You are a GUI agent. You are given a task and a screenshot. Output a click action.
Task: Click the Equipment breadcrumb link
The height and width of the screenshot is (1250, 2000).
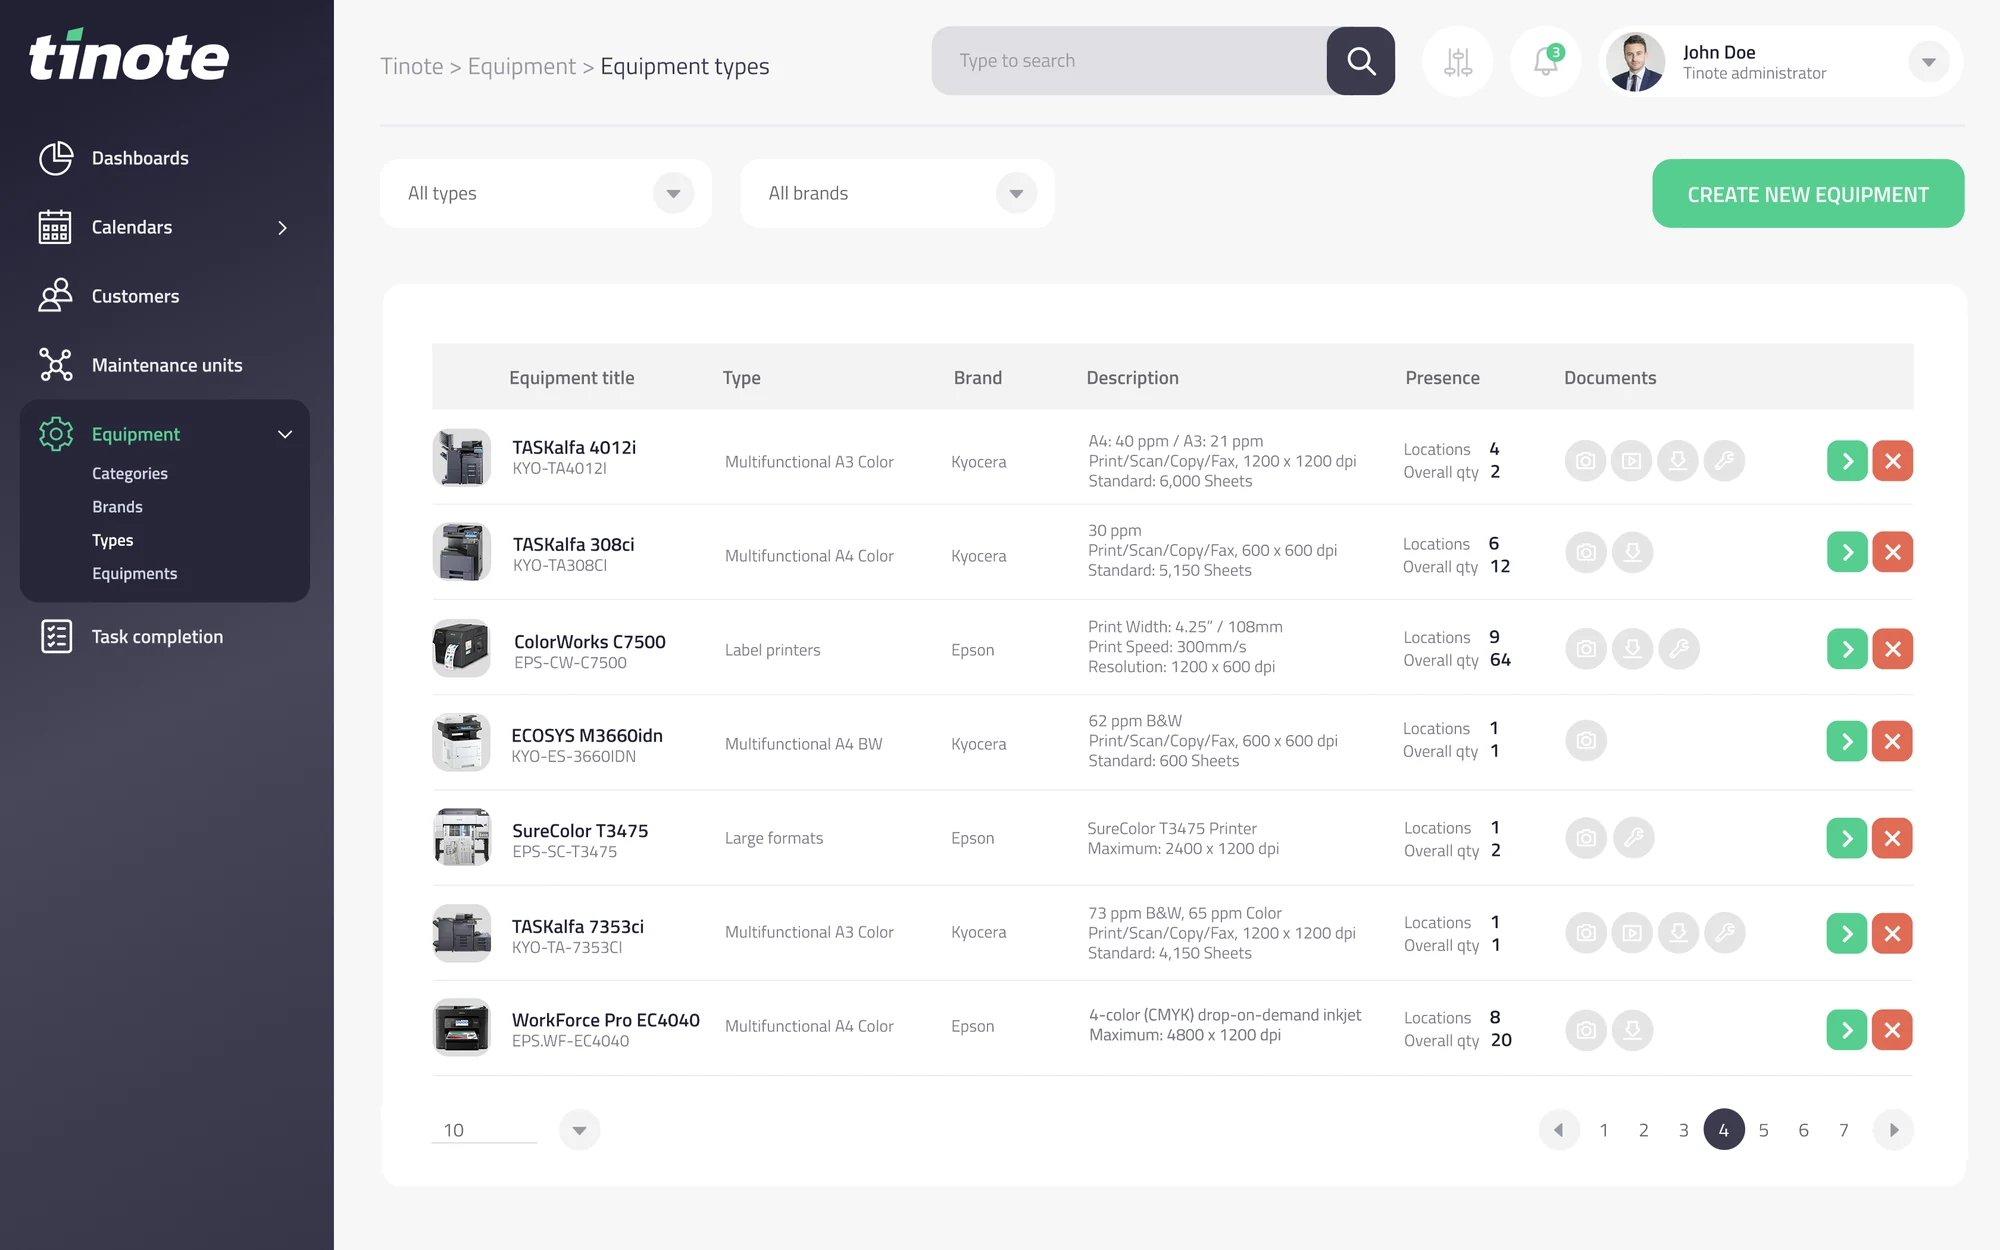(x=522, y=66)
